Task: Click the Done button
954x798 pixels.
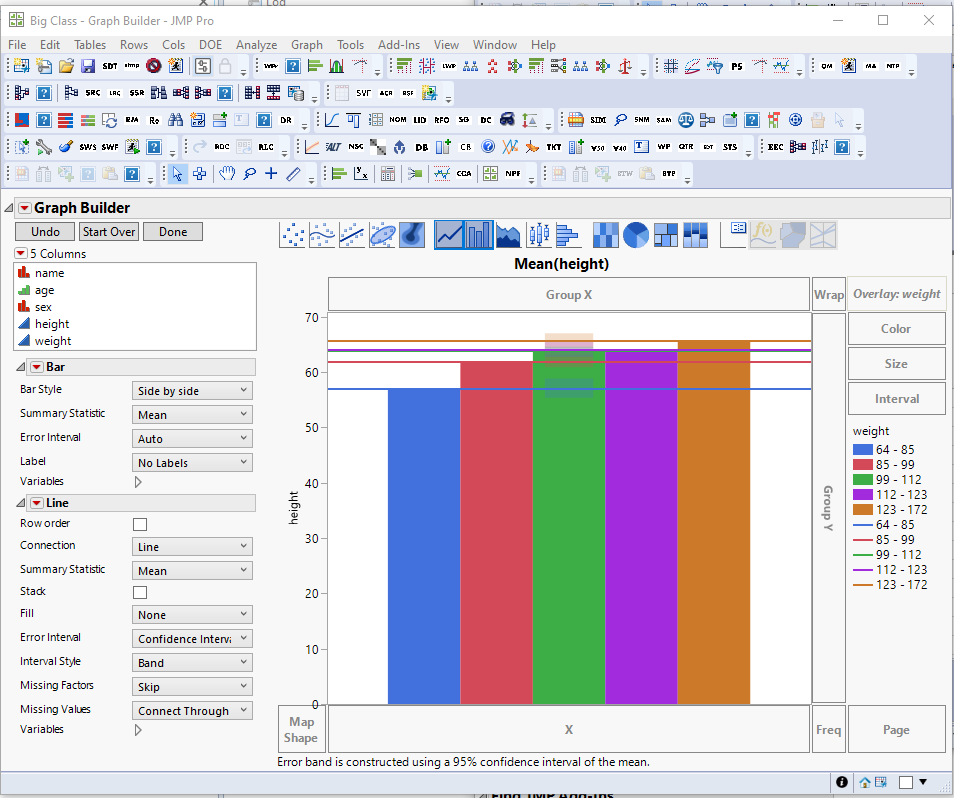Action: (x=172, y=231)
